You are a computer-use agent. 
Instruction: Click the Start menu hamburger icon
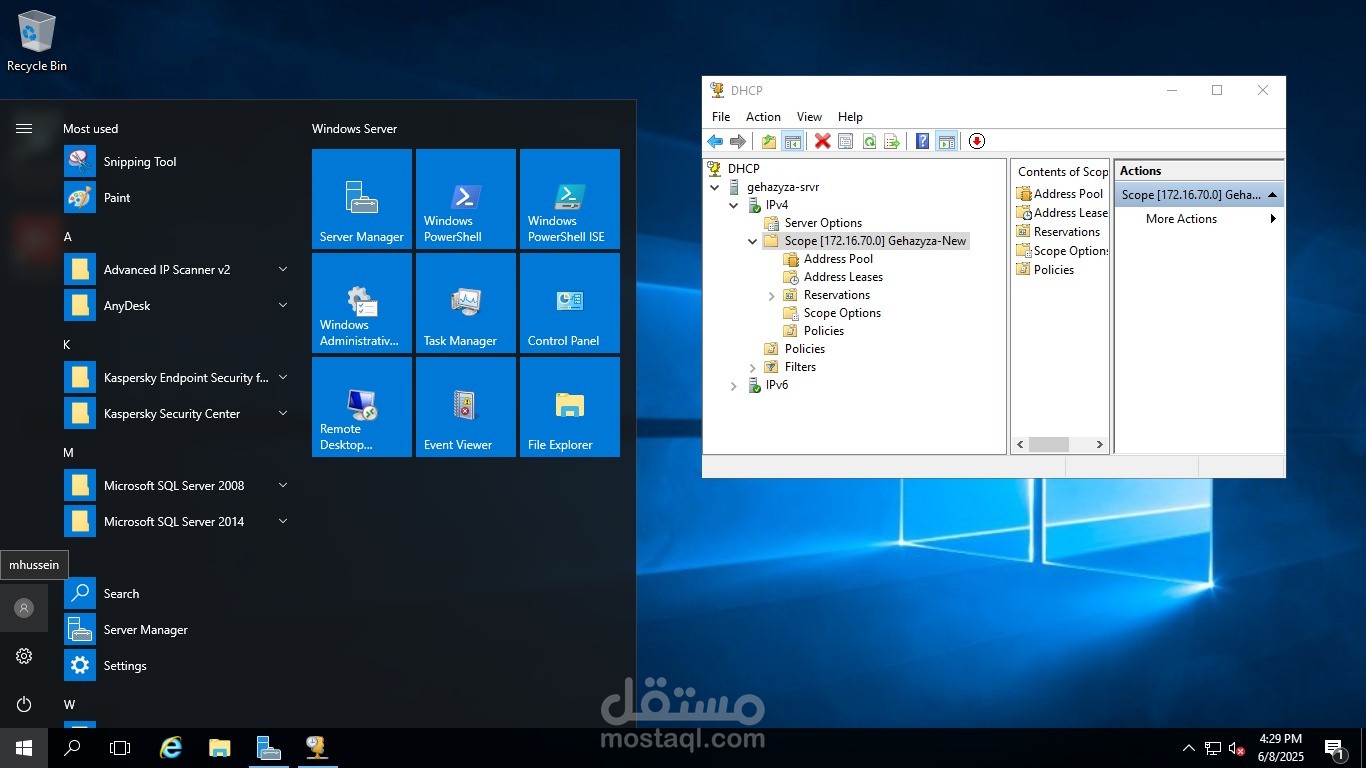pos(24,128)
